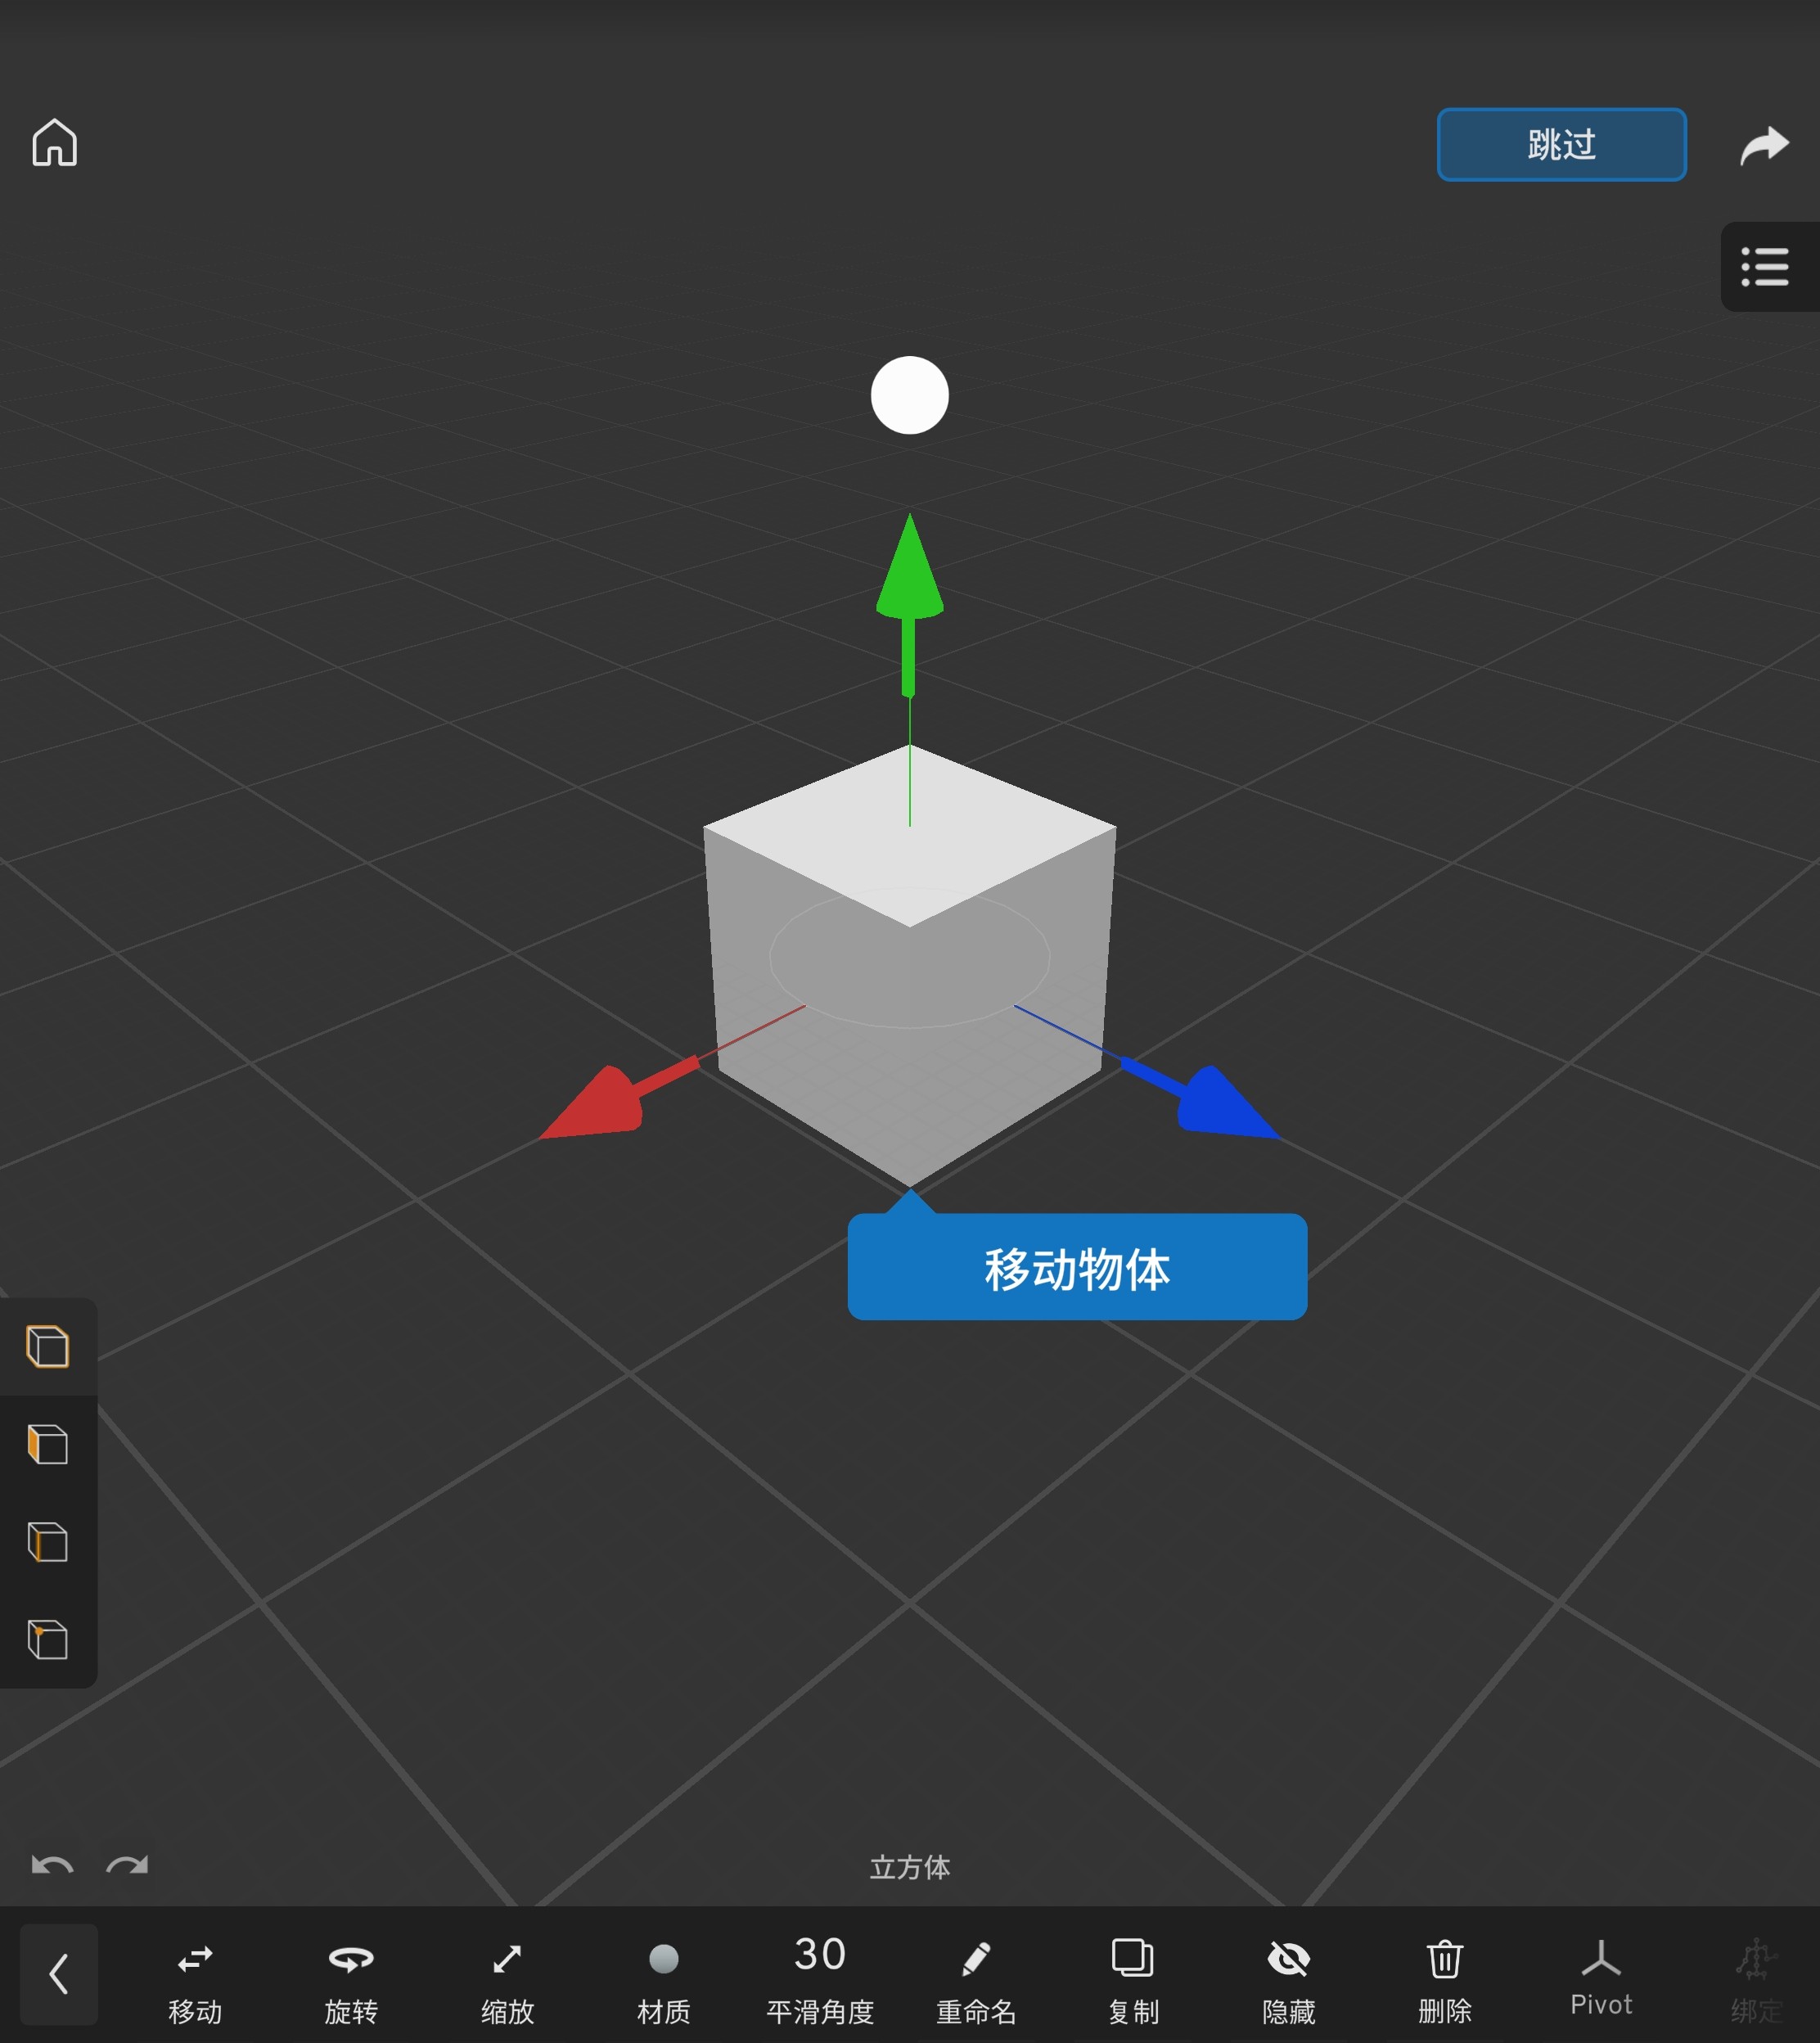1820x2043 pixels.
Task: Open the object list panel
Action: [1765, 267]
